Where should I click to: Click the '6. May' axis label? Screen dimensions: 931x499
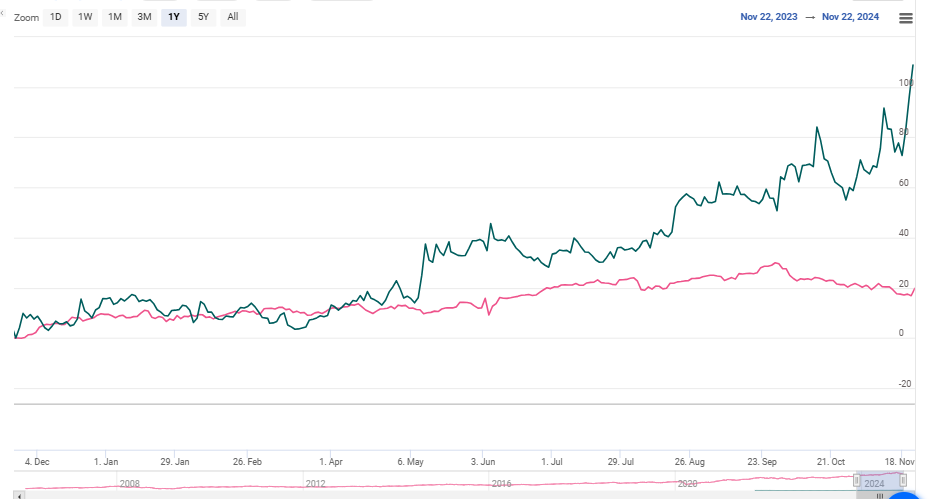pyautogui.click(x=410, y=462)
